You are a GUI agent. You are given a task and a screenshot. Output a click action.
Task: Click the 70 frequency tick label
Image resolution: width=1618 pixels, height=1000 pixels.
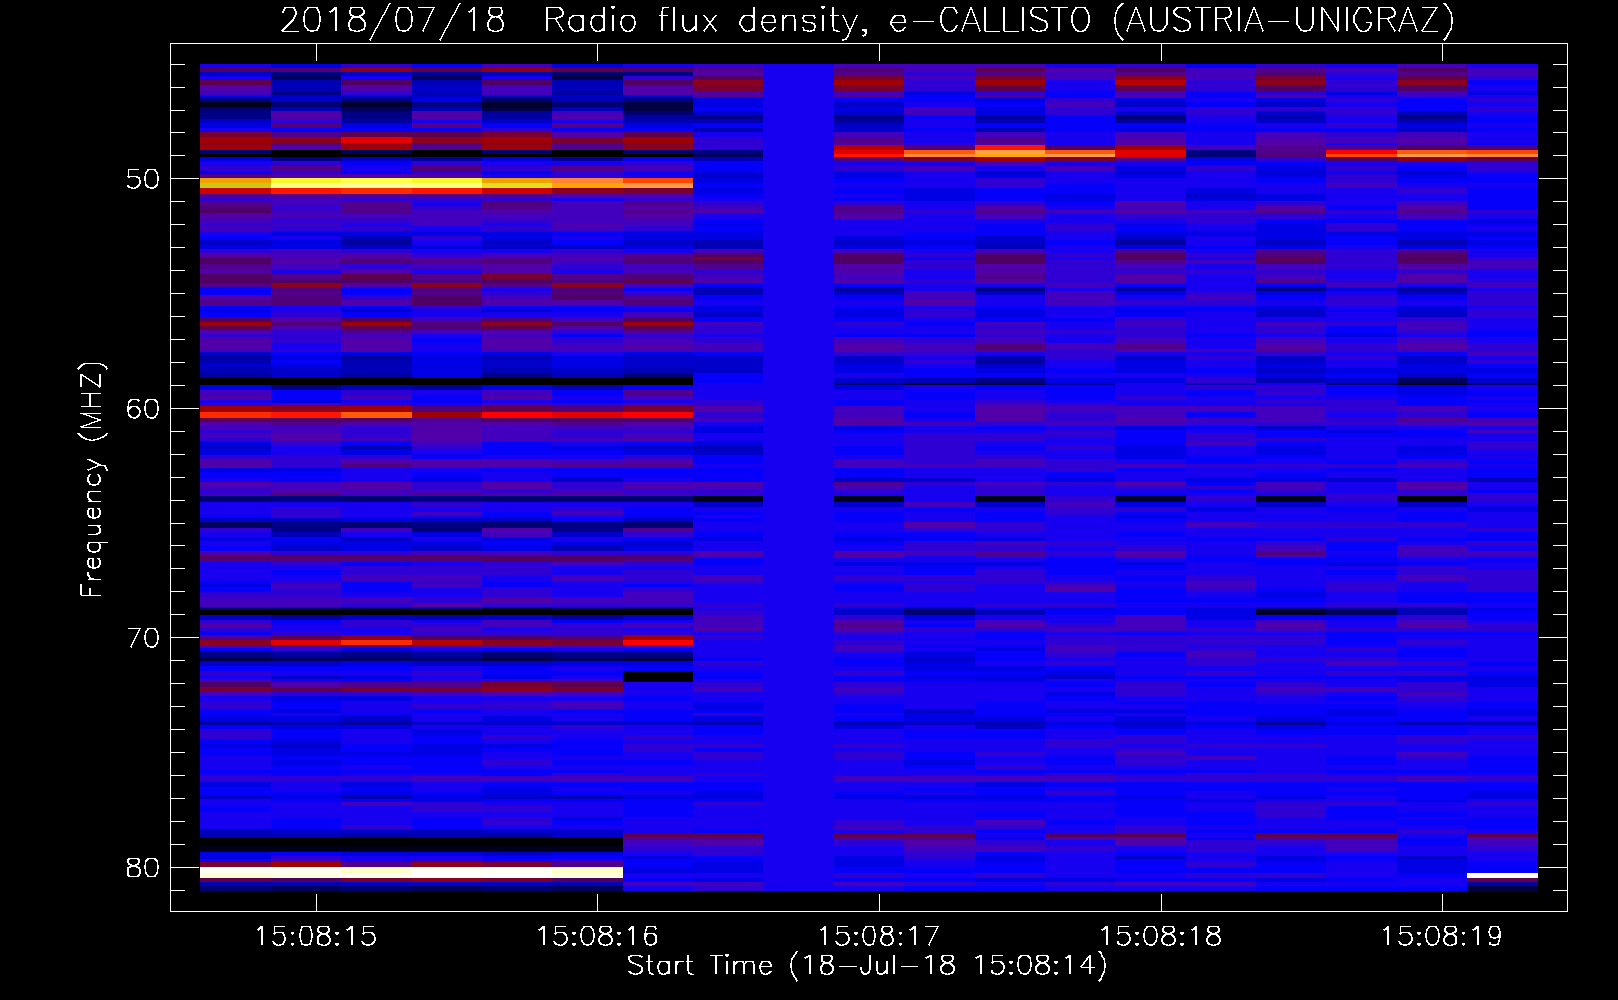point(143,638)
